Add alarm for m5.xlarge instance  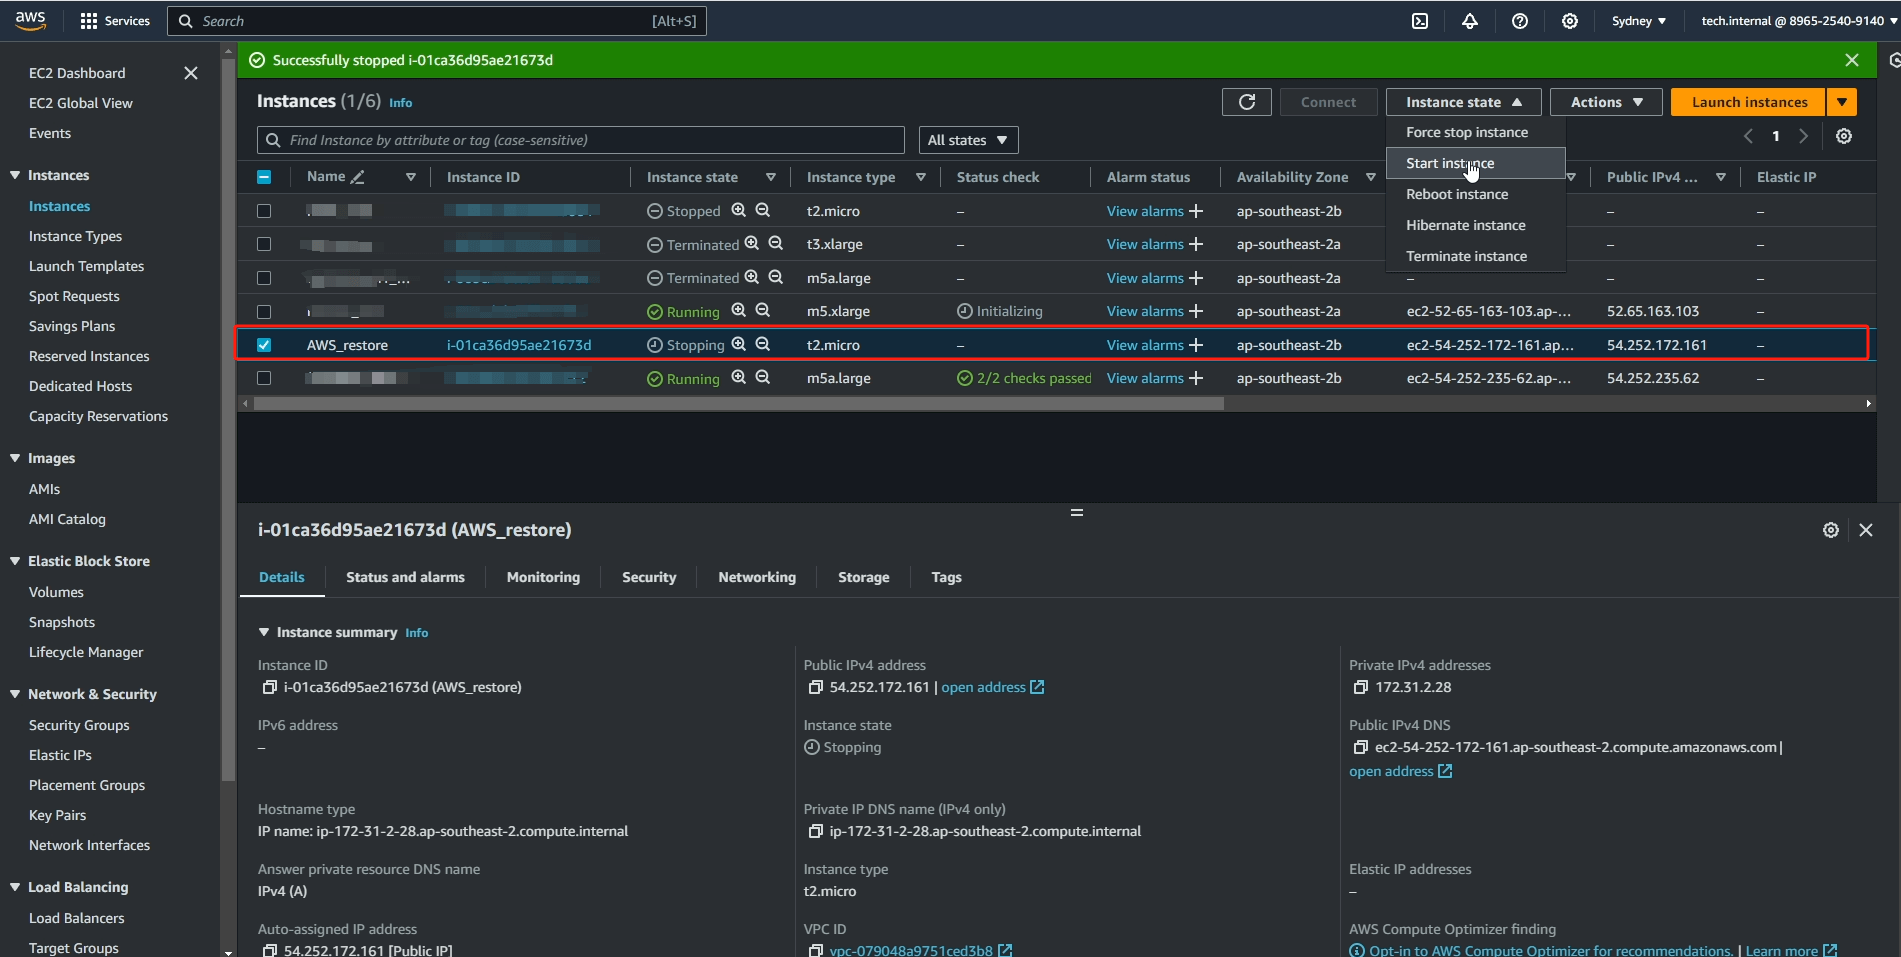(1196, 311)
